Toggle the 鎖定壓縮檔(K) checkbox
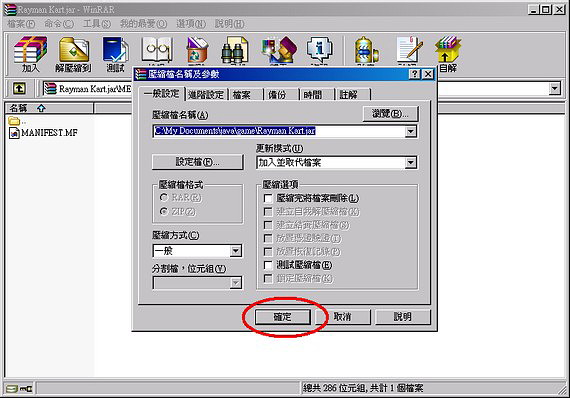This screenshot has width=570, height=398. (268, 279)
